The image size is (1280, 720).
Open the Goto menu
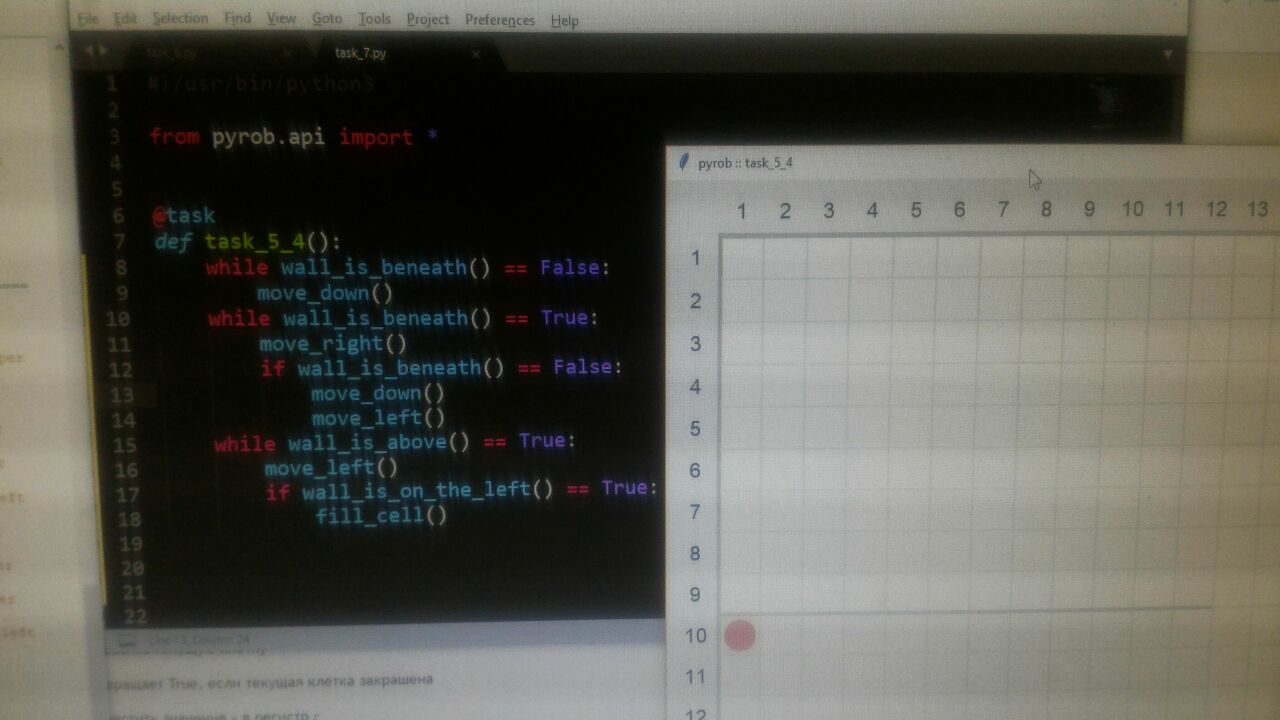pyautogui.click(x=327, y=19)
